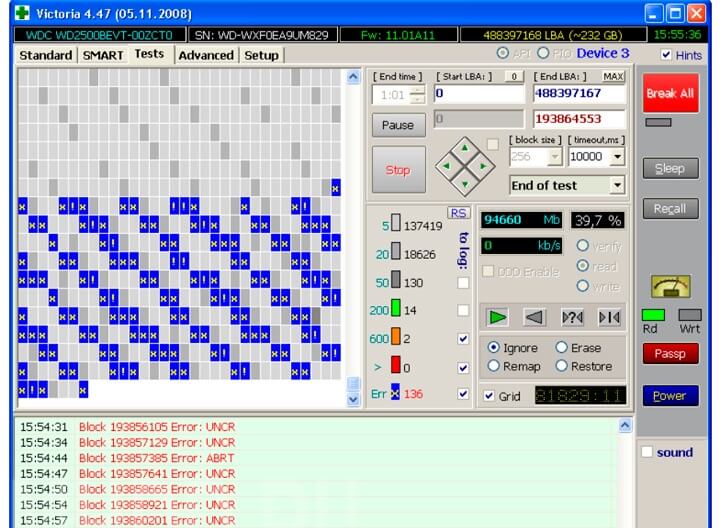Click the Stop button

click(398, 170)
